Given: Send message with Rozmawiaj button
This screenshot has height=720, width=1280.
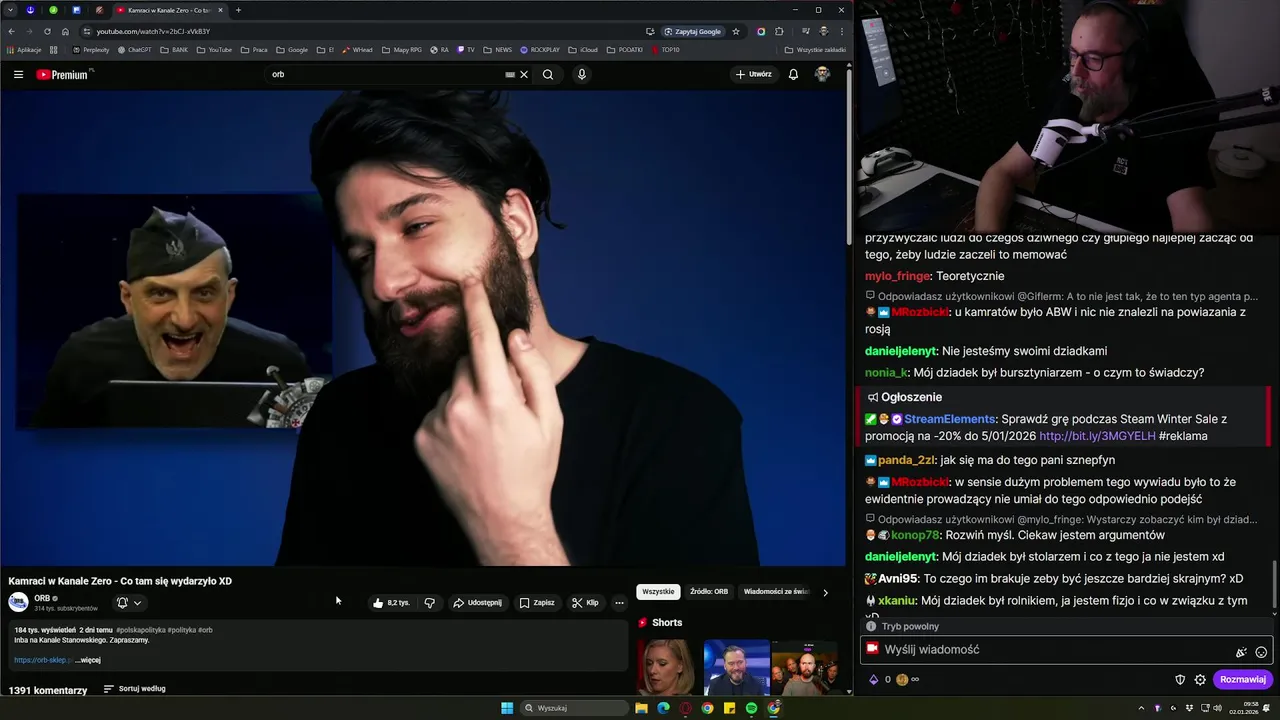Looking at the screenshot, I should [1243, 680].
